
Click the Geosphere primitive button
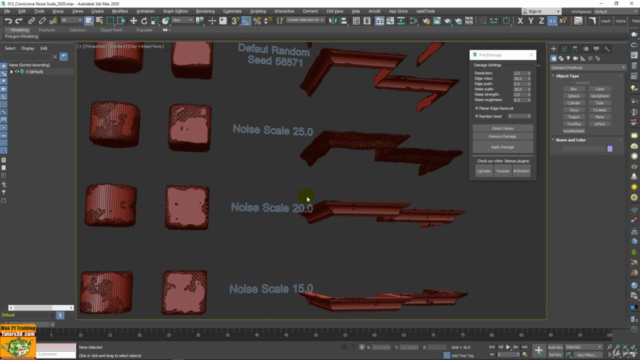[x=600, y=96]
